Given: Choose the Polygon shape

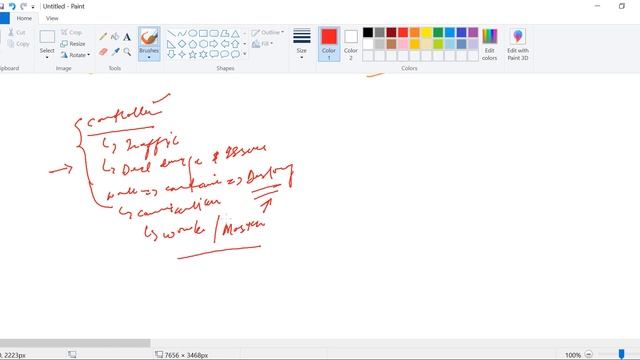Looking at the screenshot, I should [224, 33].
